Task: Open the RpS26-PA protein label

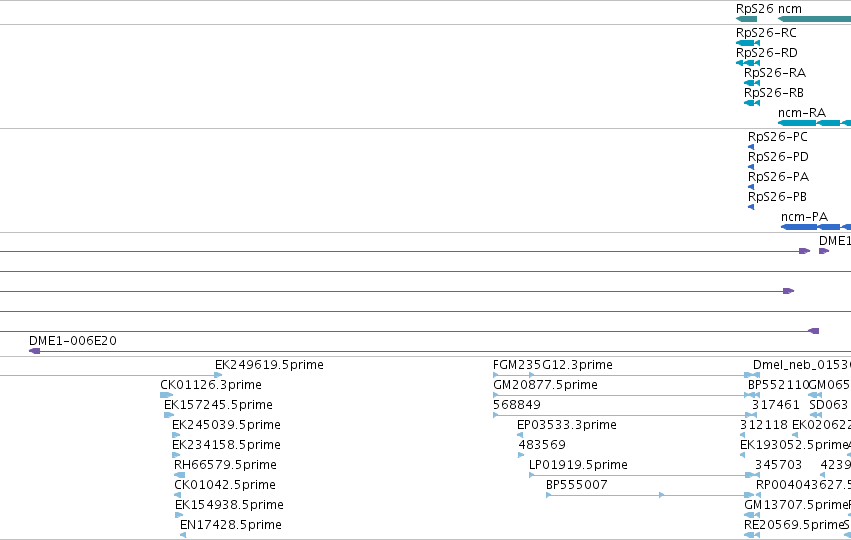Action: (x=778, y=177)
